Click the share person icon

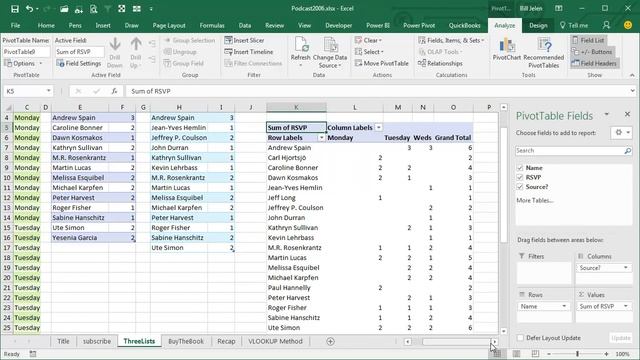coord(607,25)
